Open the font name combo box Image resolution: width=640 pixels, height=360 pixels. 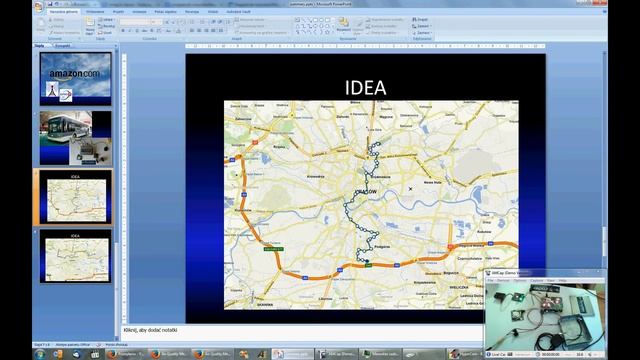(x=135, y=22)
